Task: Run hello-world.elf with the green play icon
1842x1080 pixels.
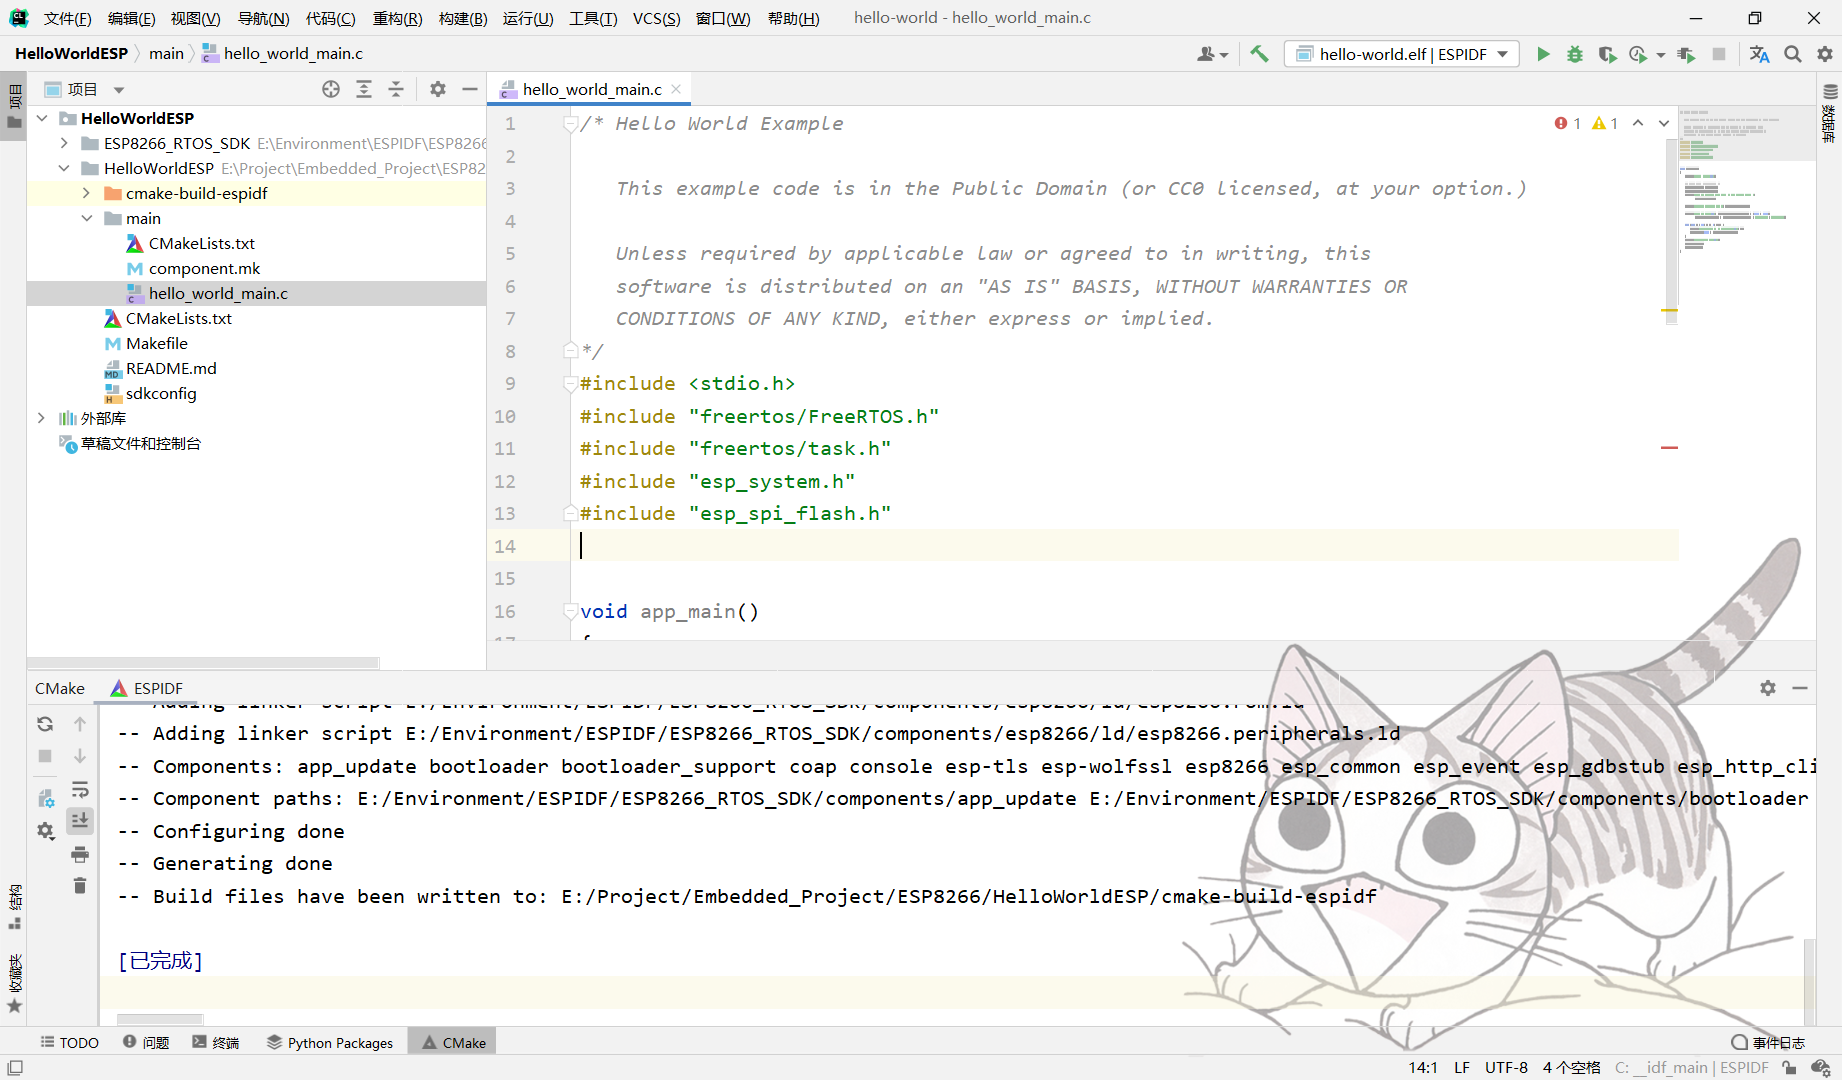Action: [x=1543, y=54]
